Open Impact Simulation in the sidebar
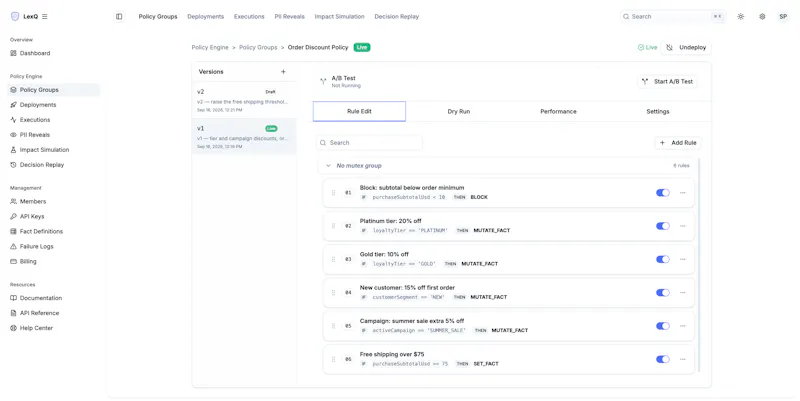Screen dimensions: 800x401 (53, 149)
